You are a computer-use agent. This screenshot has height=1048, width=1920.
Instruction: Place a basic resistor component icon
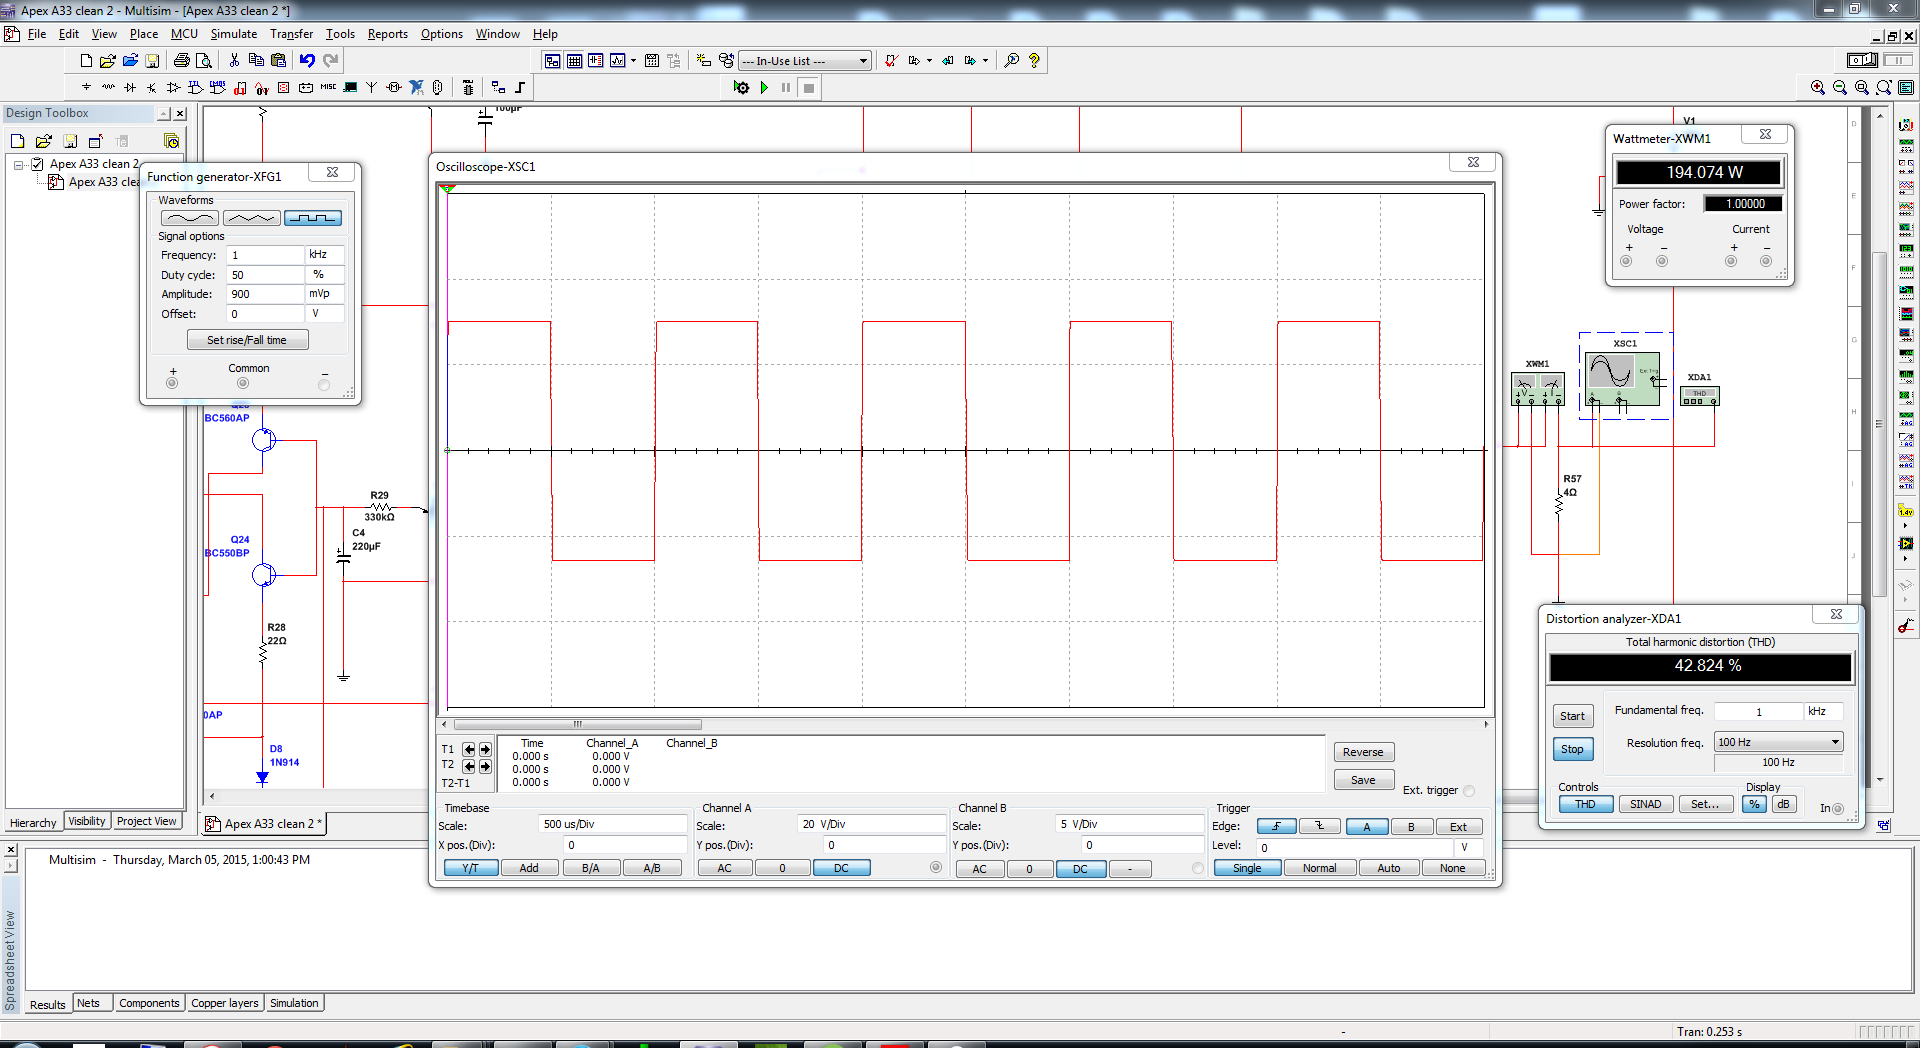coord(108,88)
